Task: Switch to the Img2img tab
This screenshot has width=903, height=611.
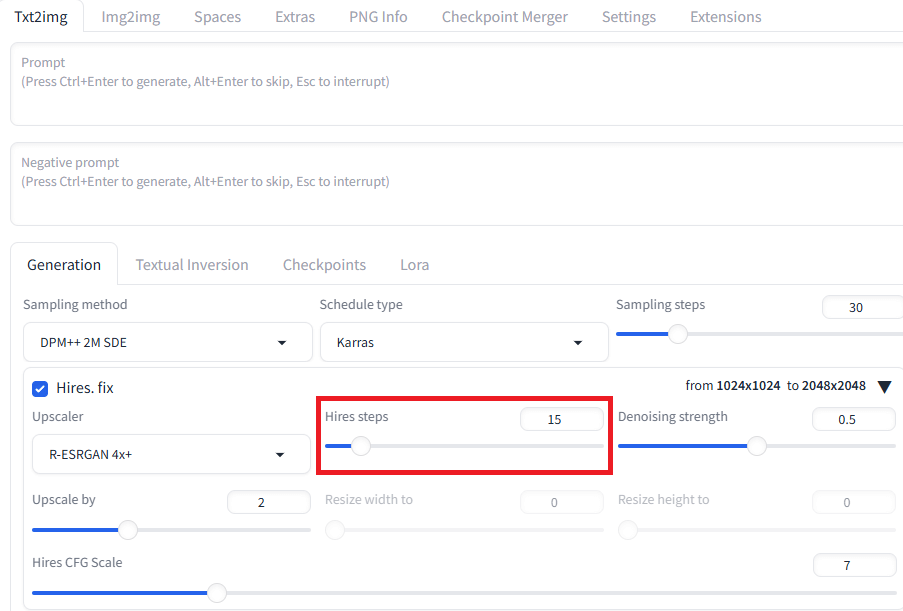Action: tap(131, 17)
